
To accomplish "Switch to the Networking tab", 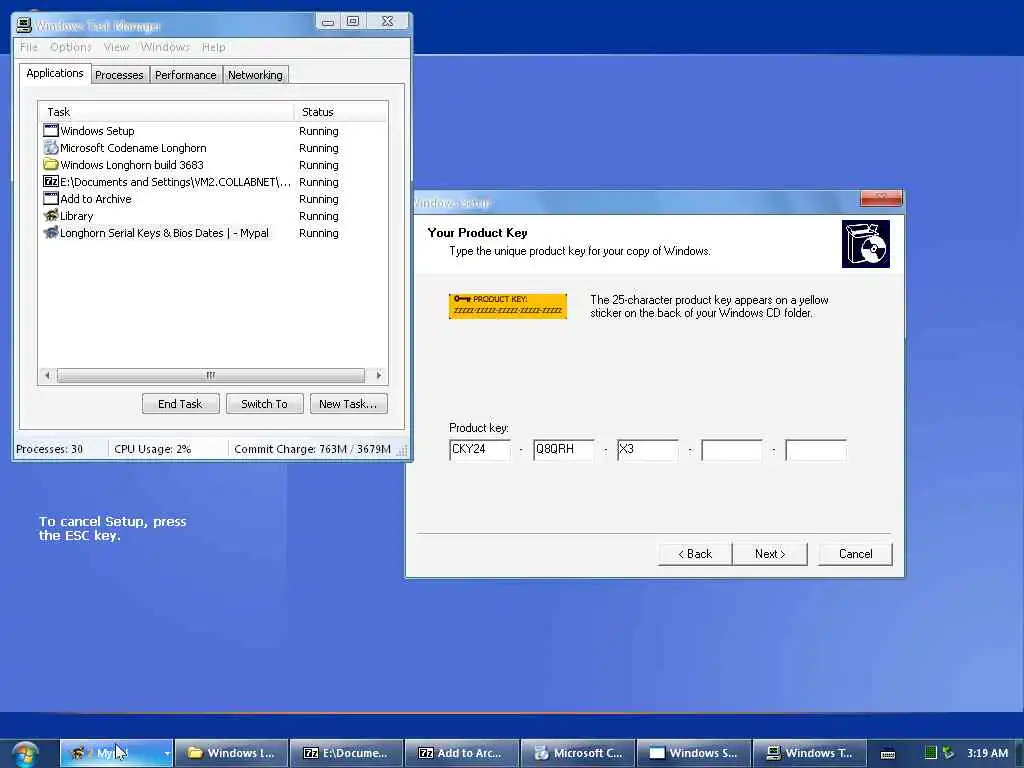I will point(255,75).
